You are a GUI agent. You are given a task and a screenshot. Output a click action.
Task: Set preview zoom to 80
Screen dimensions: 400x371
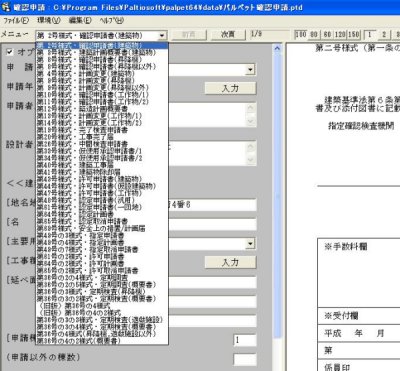[x=314, y=34]
